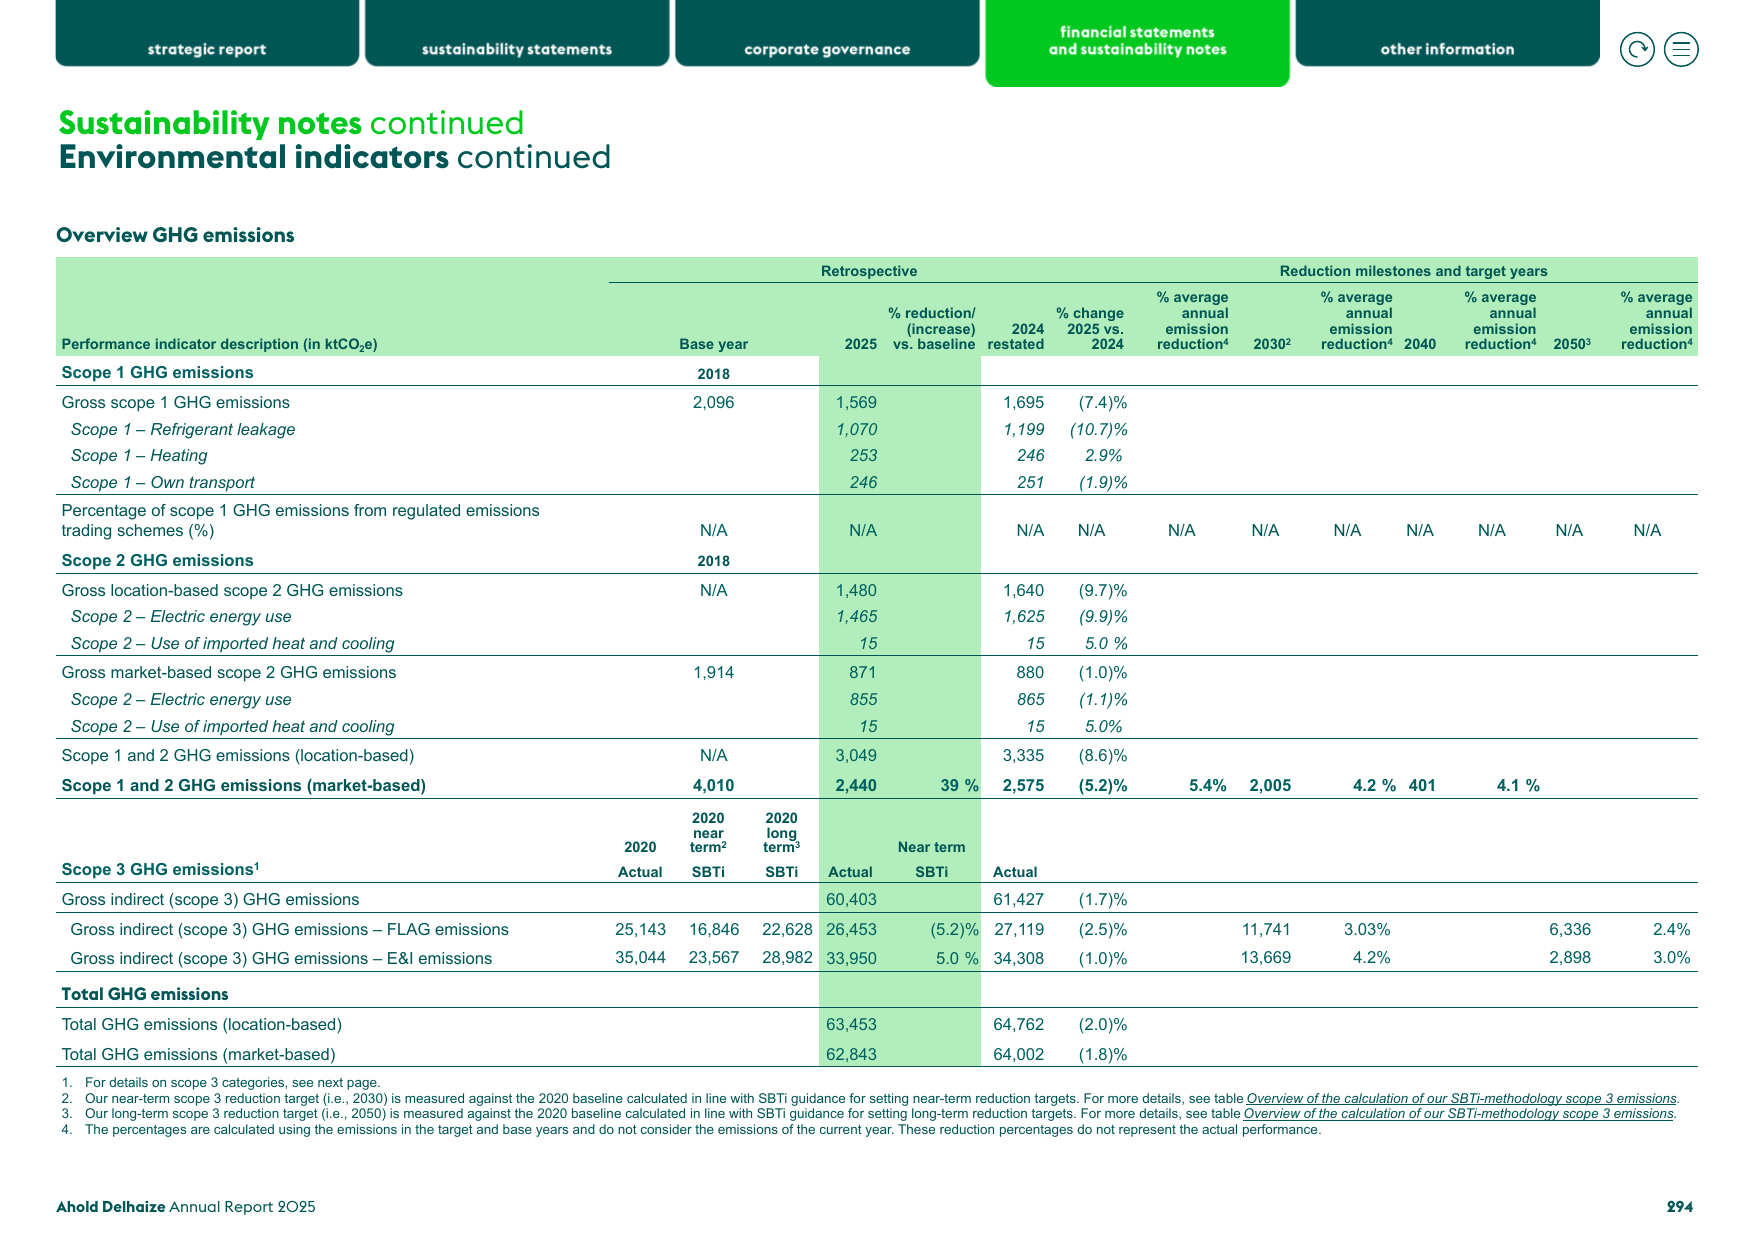This screenshot has width=1755, height=1245.
Task: Click Scope 1 – Heating row label
Action: click(139, 455)
